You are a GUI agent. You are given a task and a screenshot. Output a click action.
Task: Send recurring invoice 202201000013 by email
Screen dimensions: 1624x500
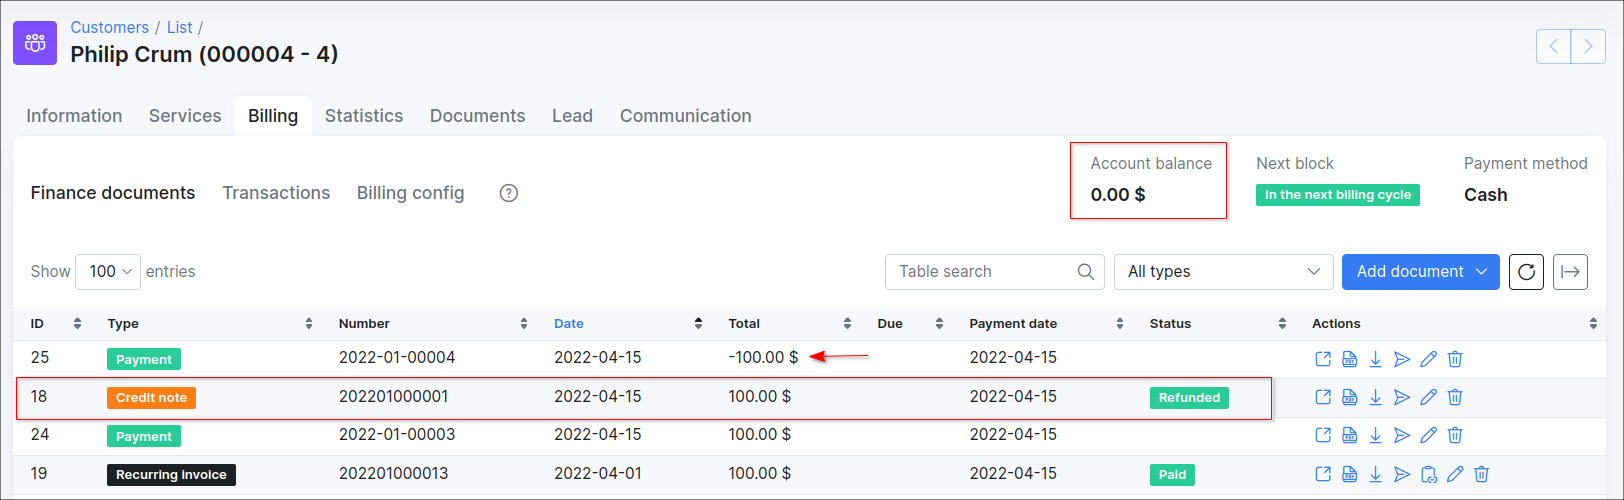1402,474
